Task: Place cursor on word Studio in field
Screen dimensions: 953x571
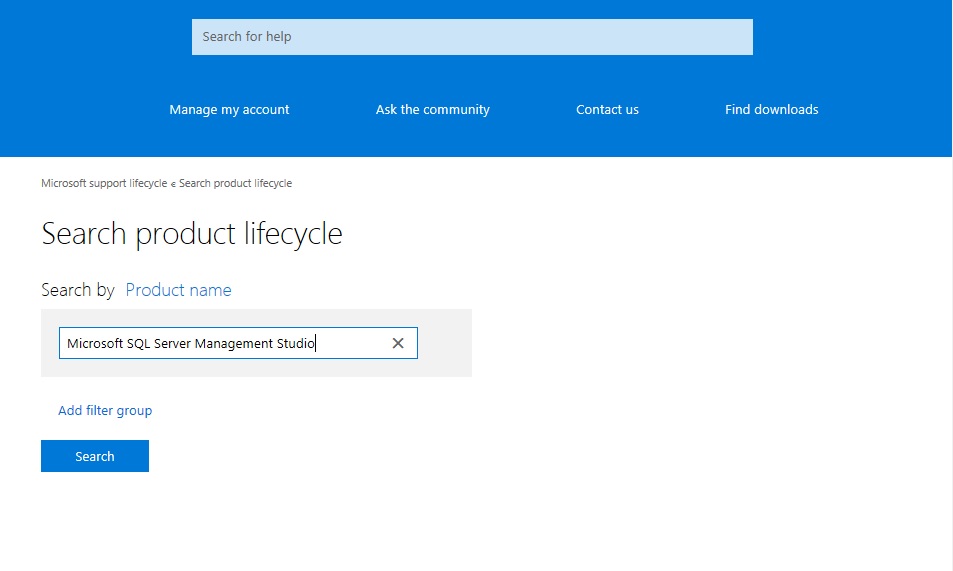Action: point(295,343)
